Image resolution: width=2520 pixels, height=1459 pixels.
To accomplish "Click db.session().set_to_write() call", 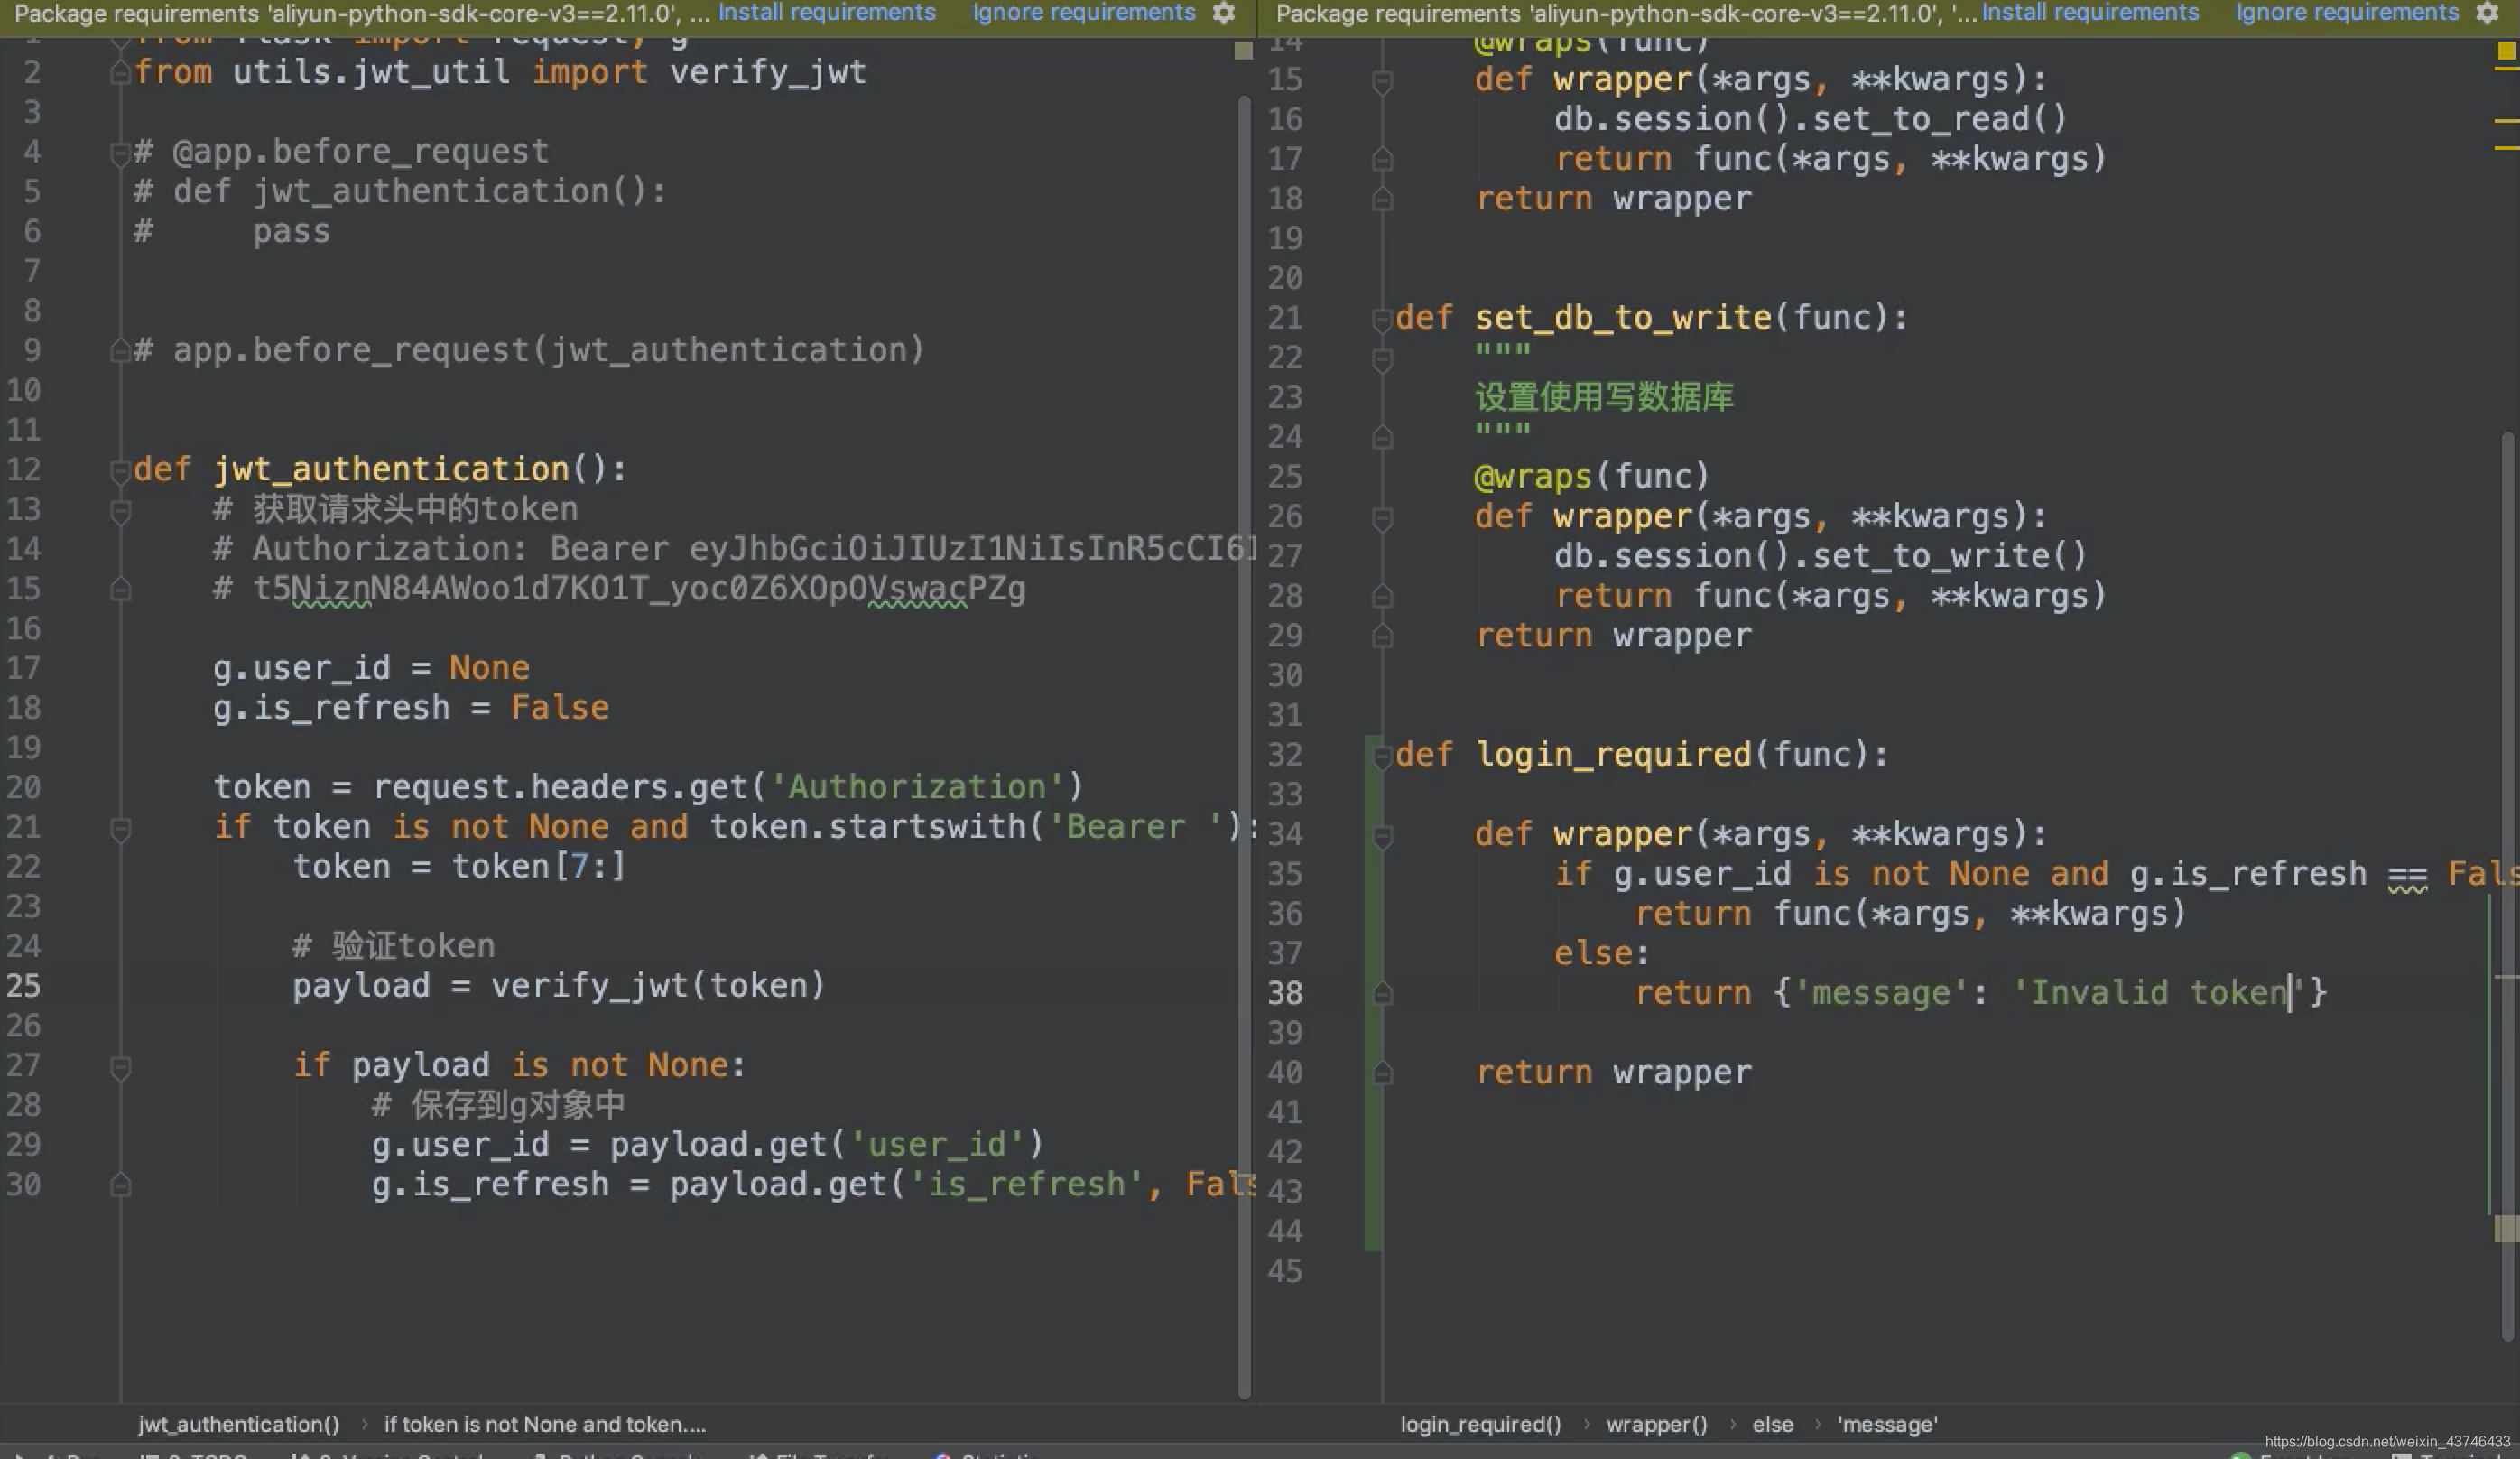I will 1820,556.
